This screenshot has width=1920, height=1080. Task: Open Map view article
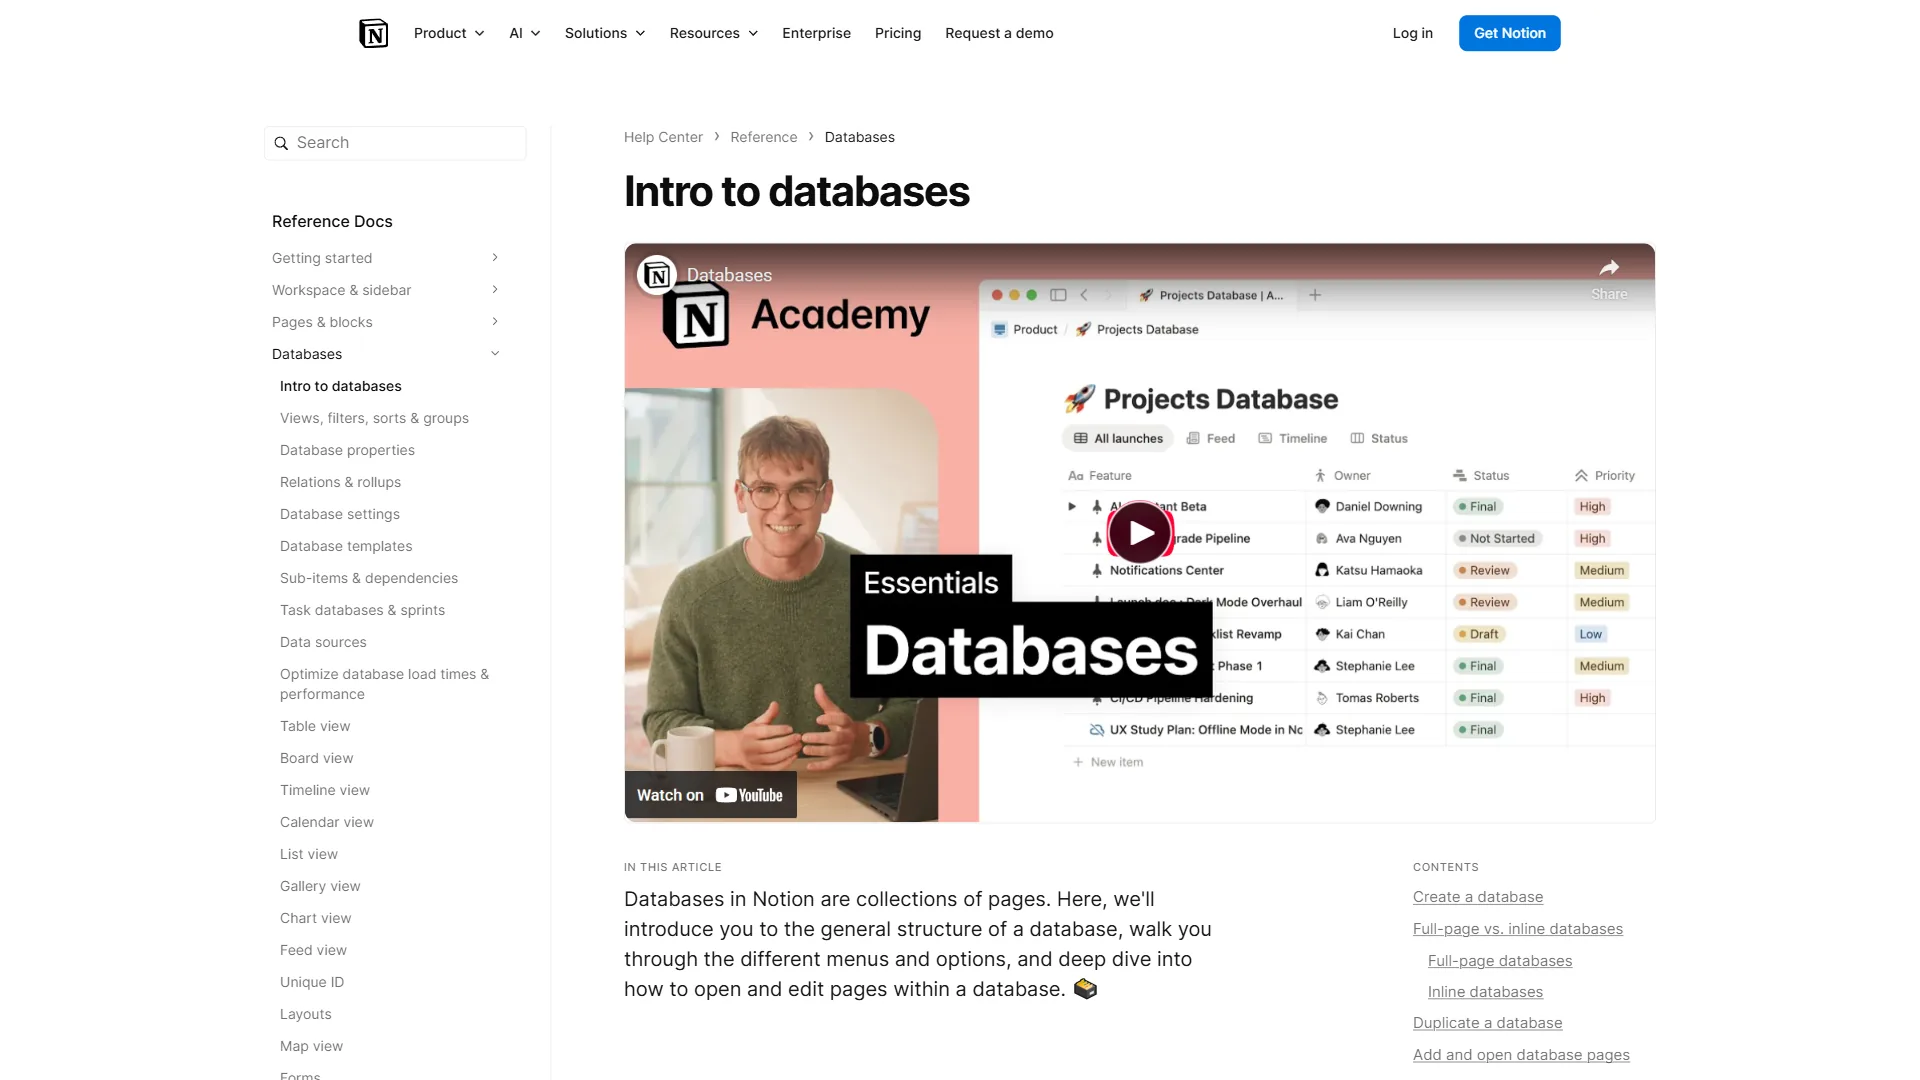[311, 1046]
